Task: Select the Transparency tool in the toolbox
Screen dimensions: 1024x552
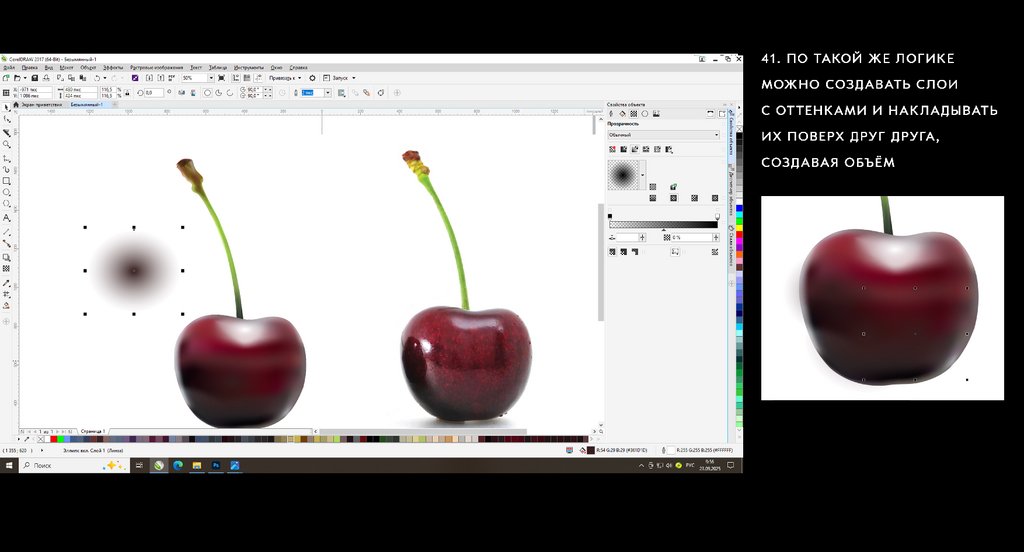Action: (7, 268)
